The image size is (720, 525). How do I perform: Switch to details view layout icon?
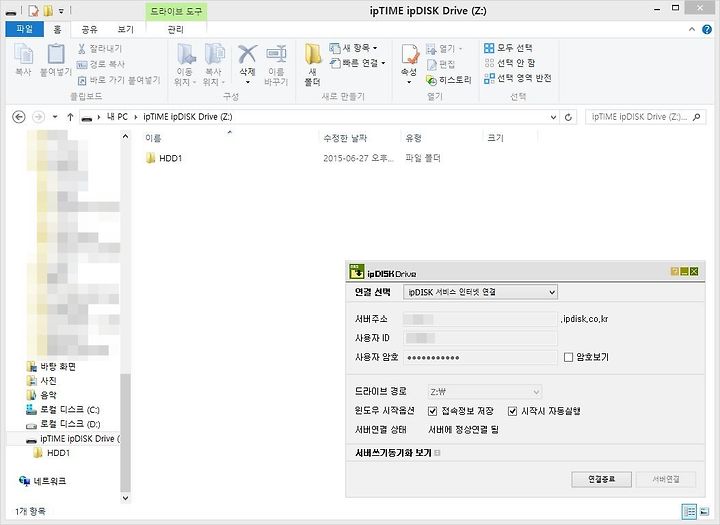point(689,511)
